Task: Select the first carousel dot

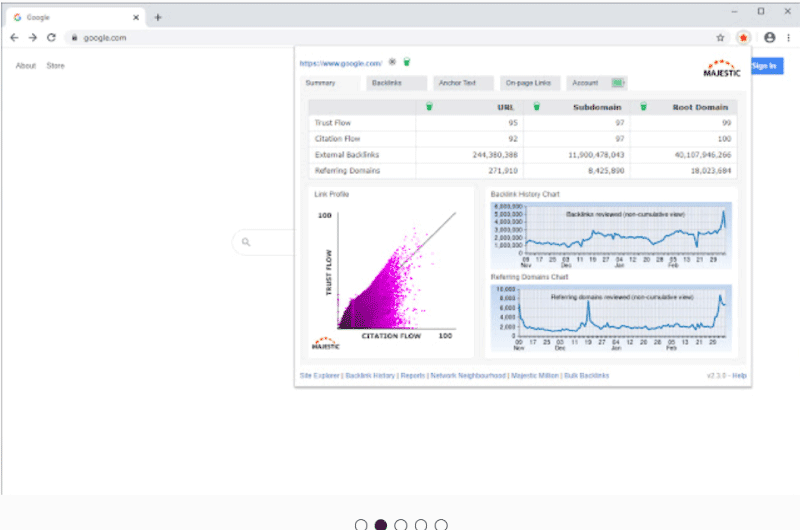Action: [x=361, y=525]
